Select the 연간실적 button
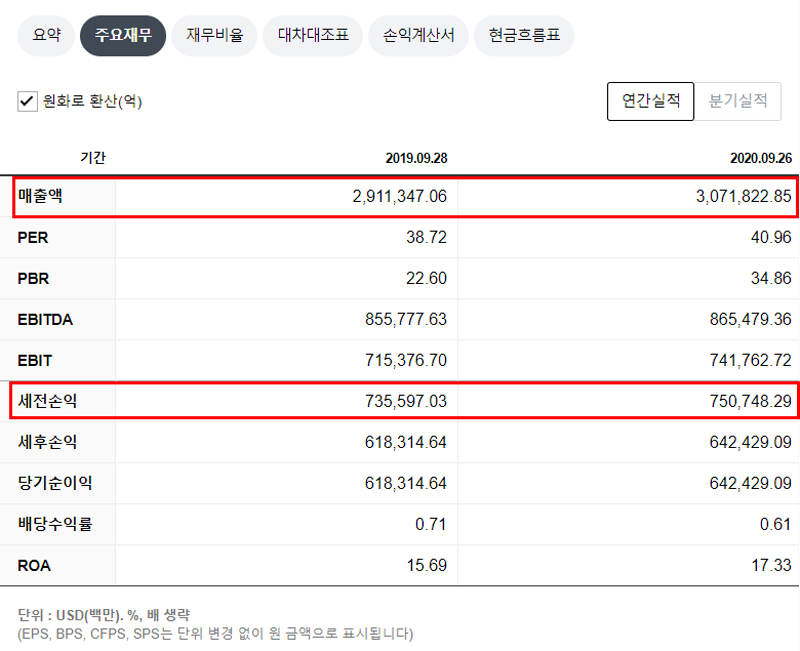This screenshot has width=800, height=651. [651, 101]
